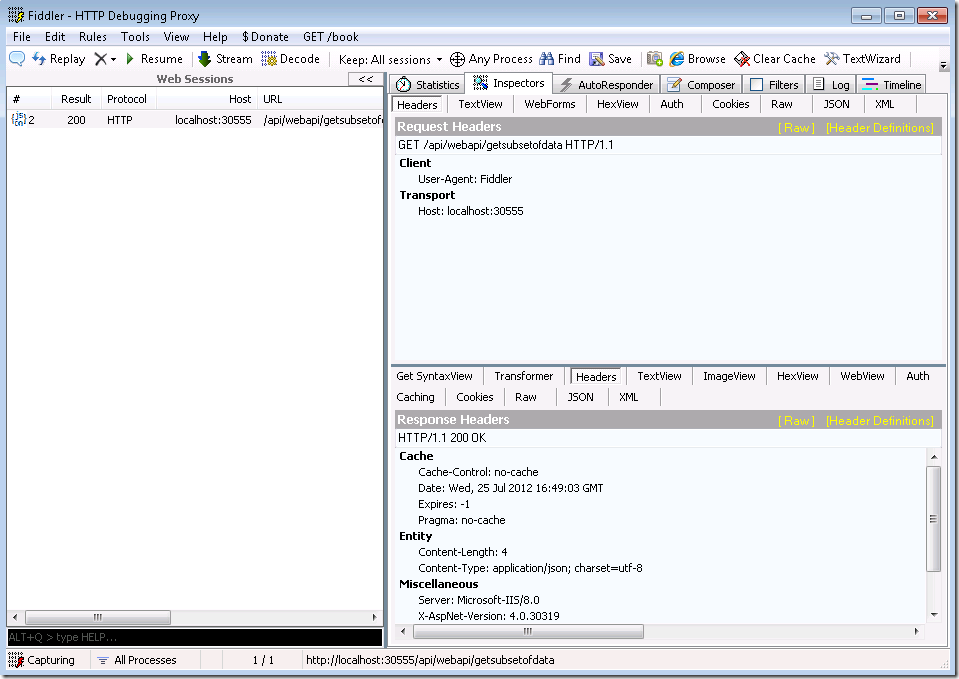Expand the Keep: All sessions dropdown
Viewport: 959px width, 679px height.
[x=390, y=60]
